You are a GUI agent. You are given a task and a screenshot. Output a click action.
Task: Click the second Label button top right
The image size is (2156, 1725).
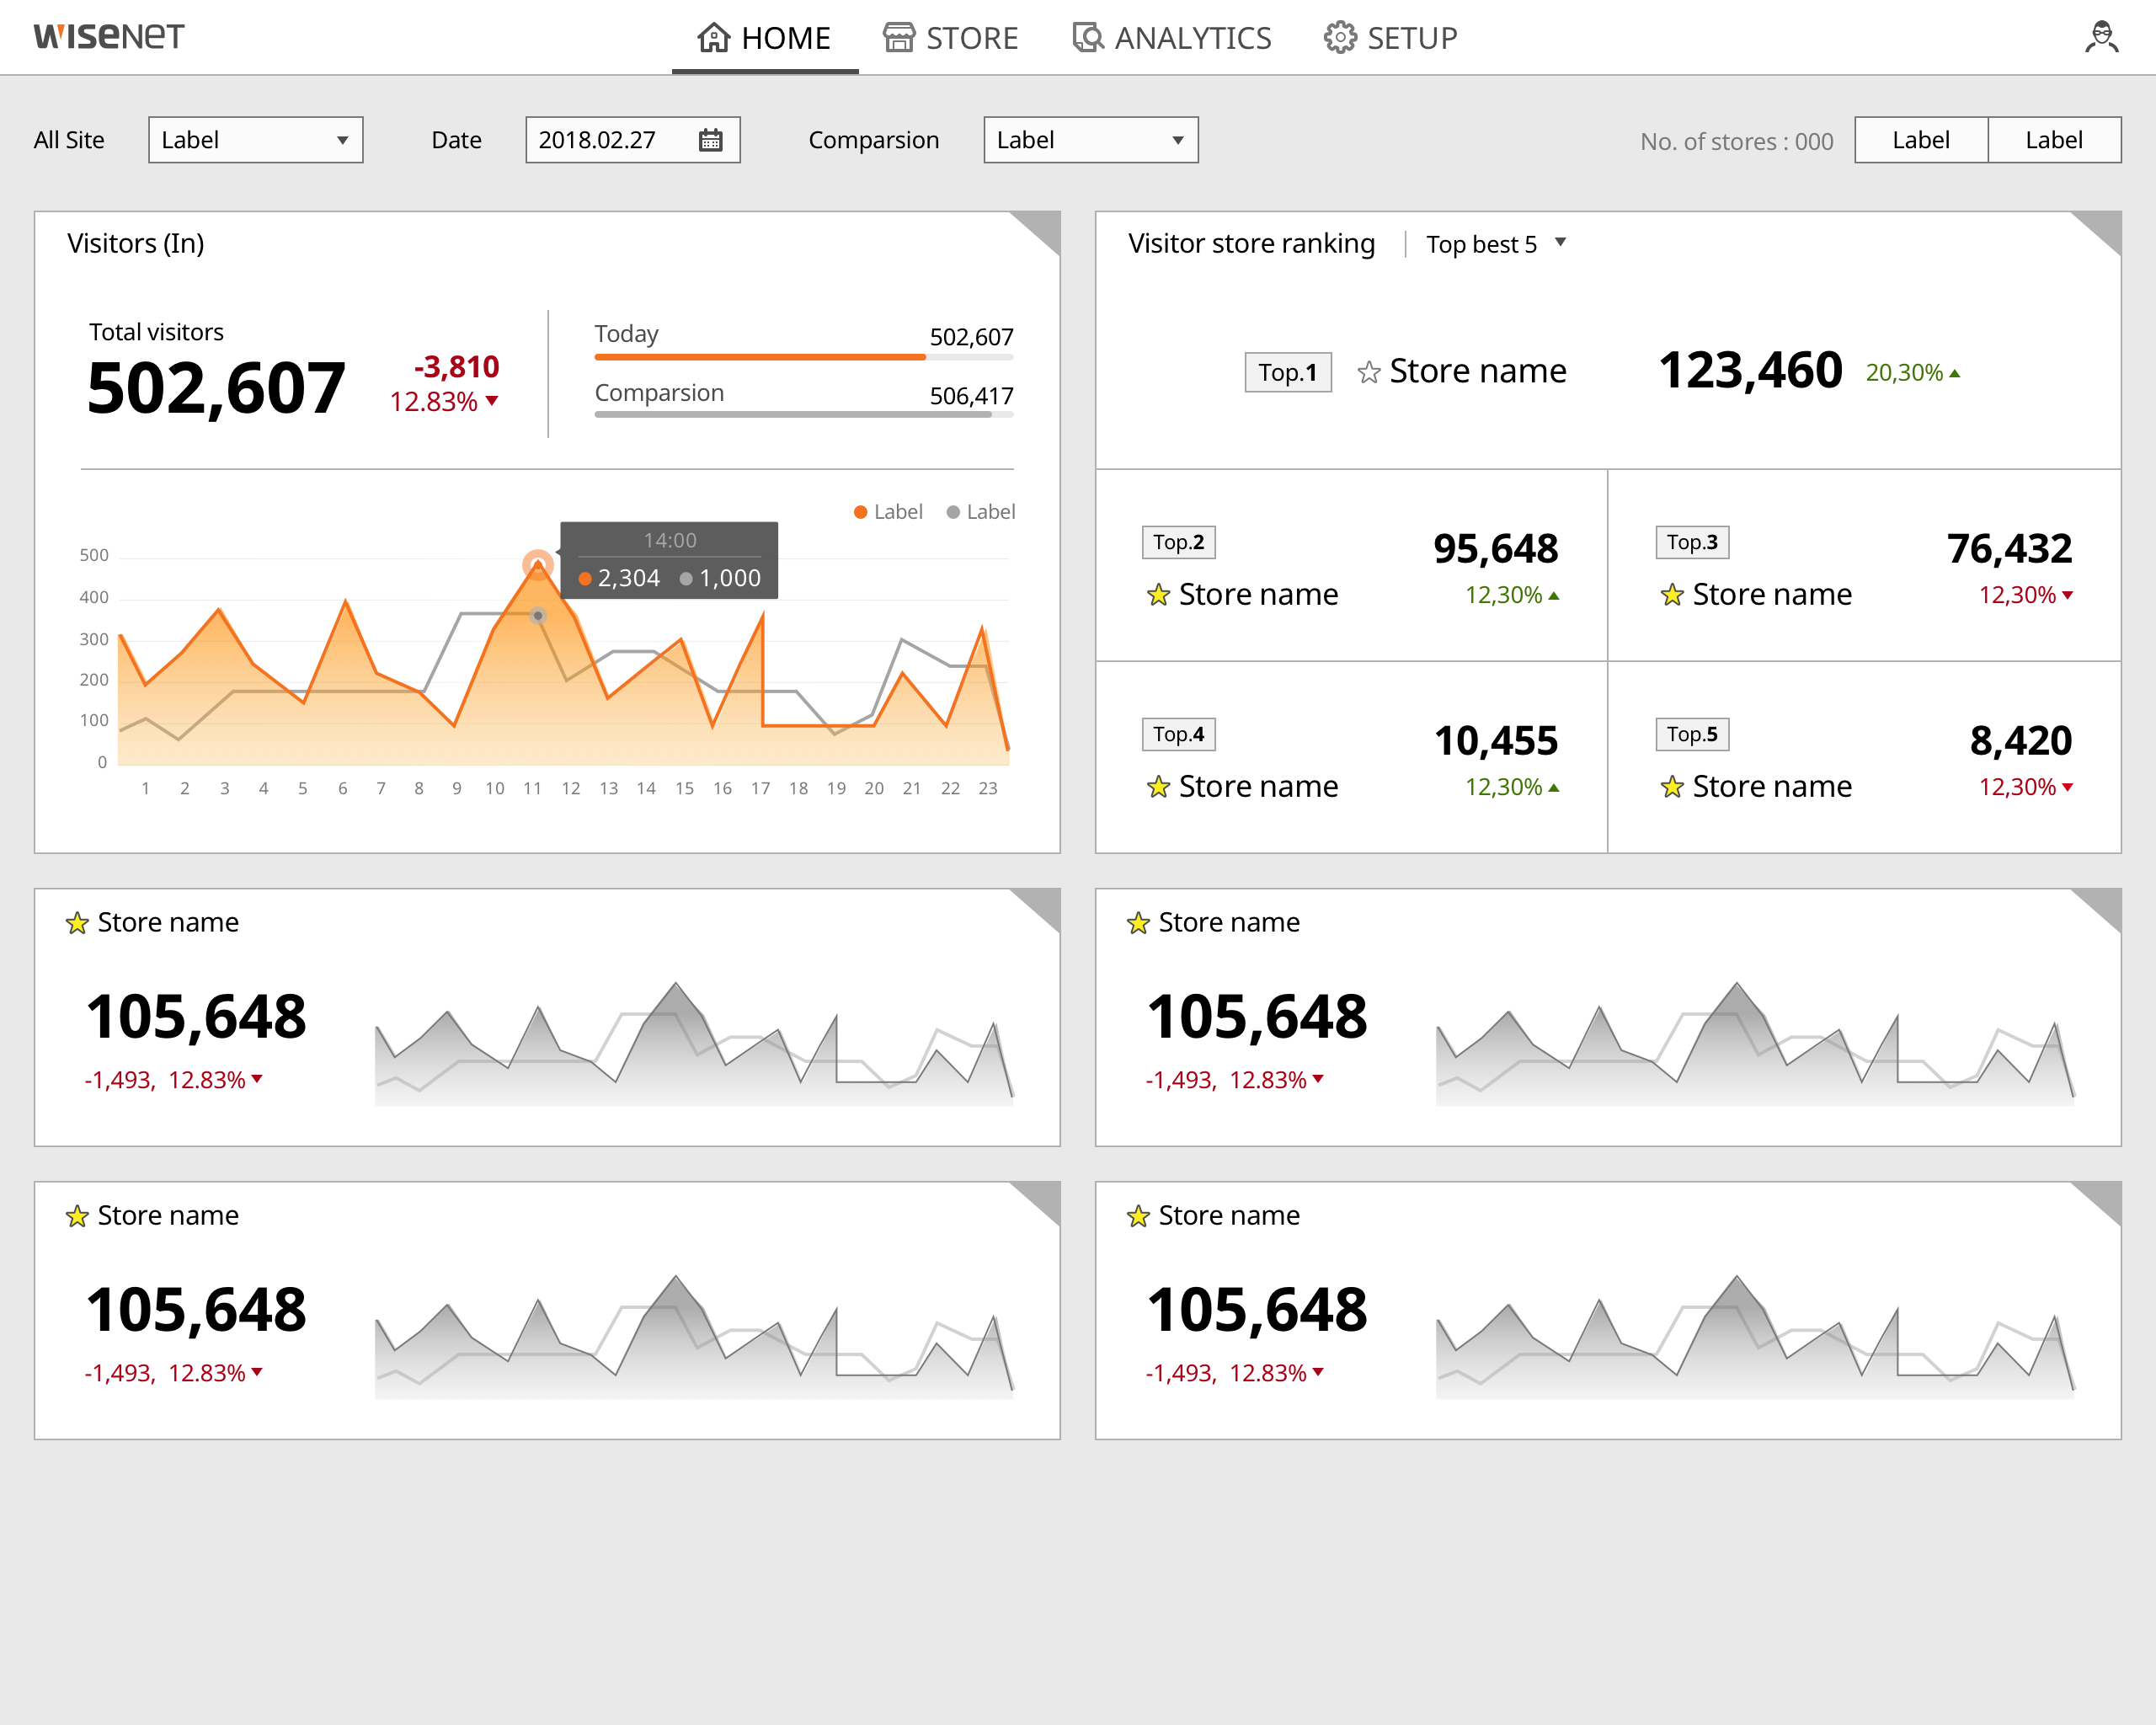(x=2054, y=140)
